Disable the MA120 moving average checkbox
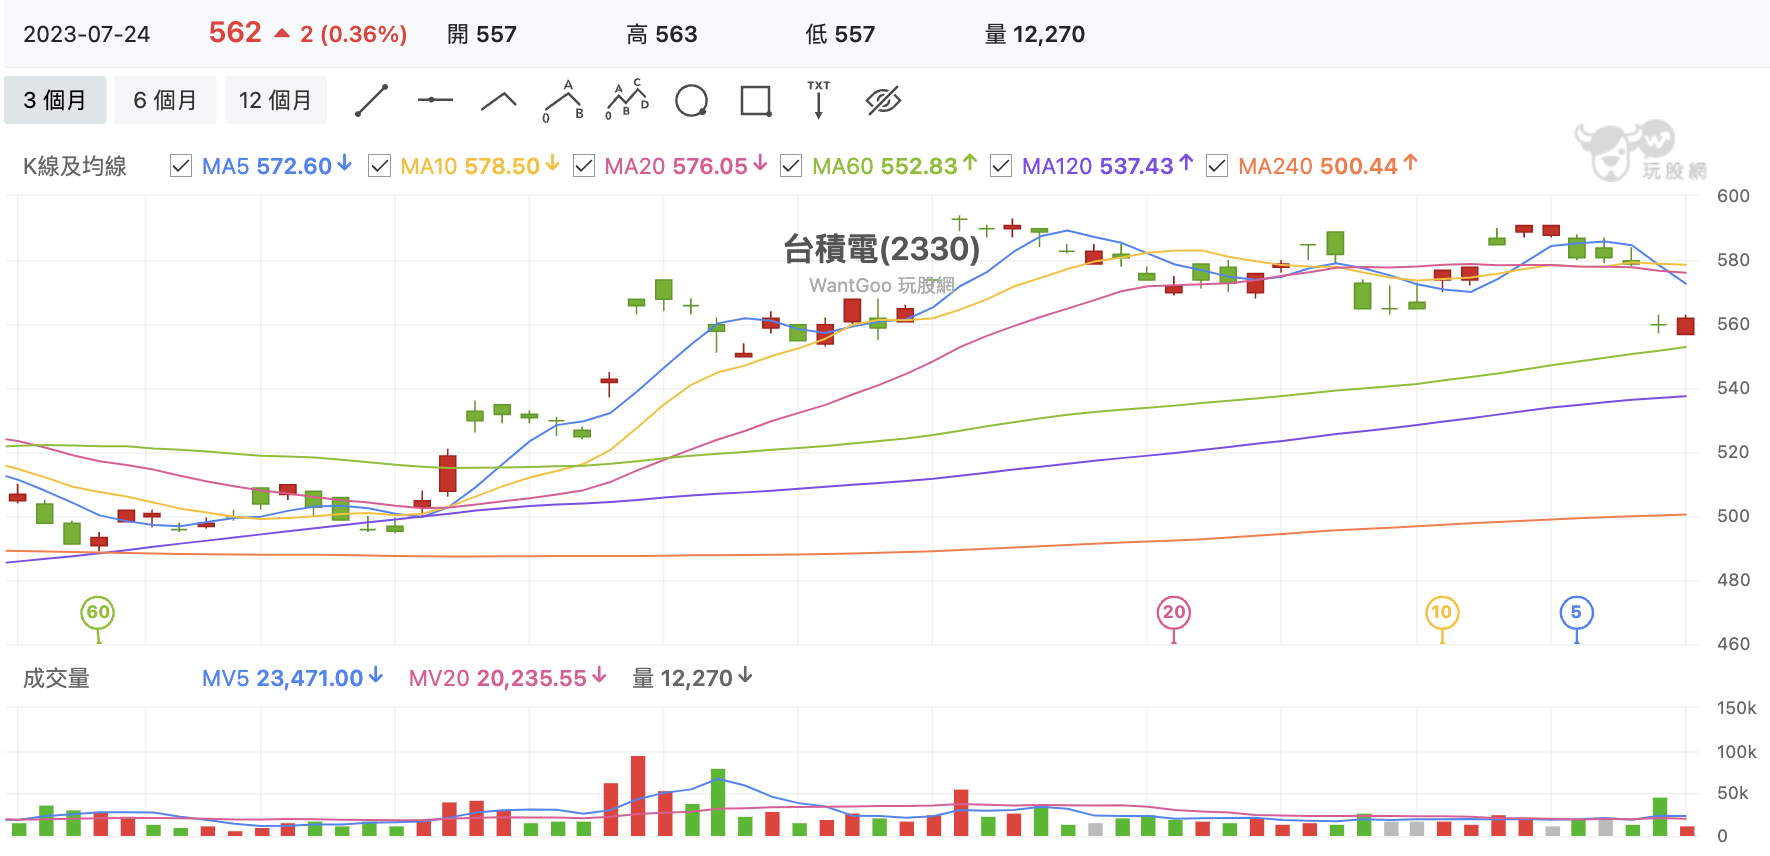This screenshot has height=856, width=1770. [1000, 166]
